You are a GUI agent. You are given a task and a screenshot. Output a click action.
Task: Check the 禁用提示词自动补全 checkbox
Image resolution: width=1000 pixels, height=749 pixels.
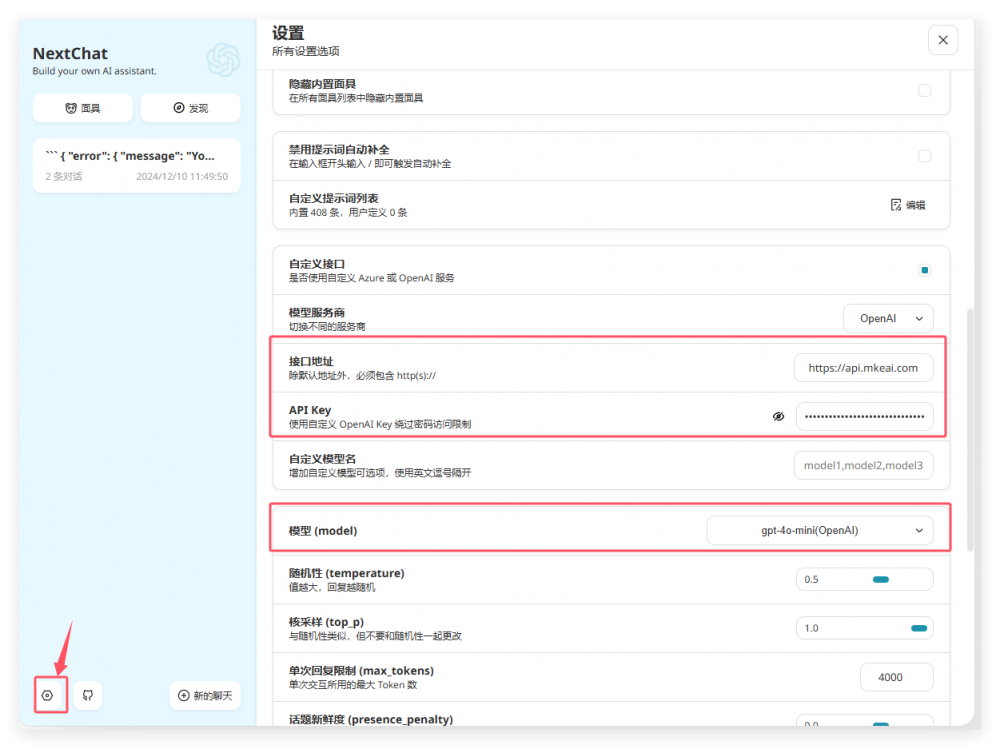[x=924, y=156]
